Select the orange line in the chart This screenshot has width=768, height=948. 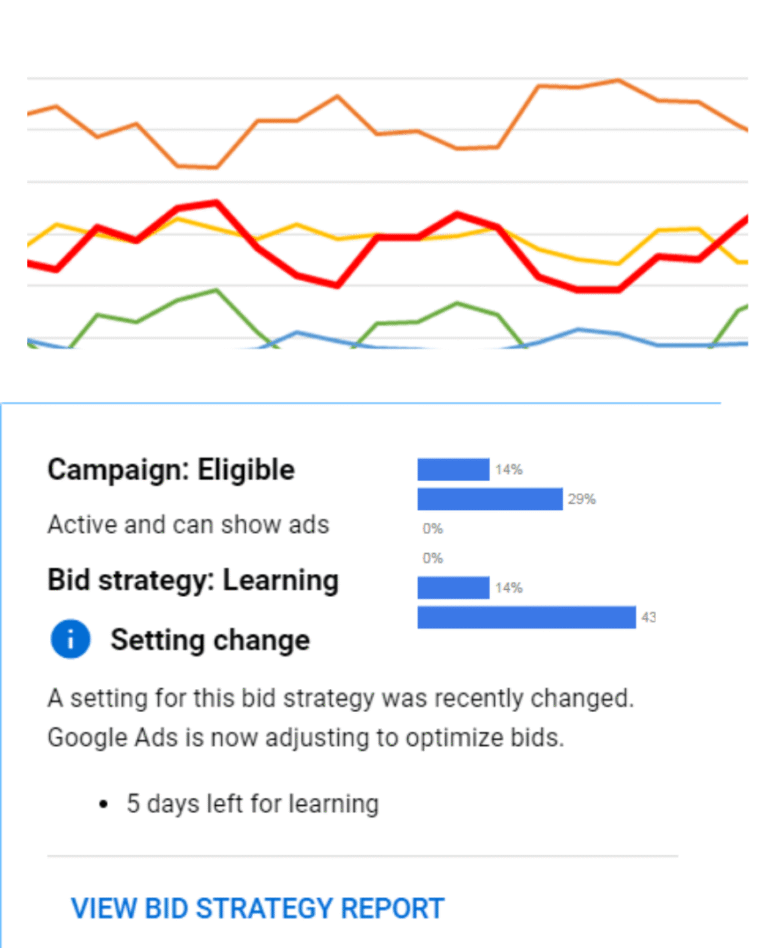pos(540,86)
